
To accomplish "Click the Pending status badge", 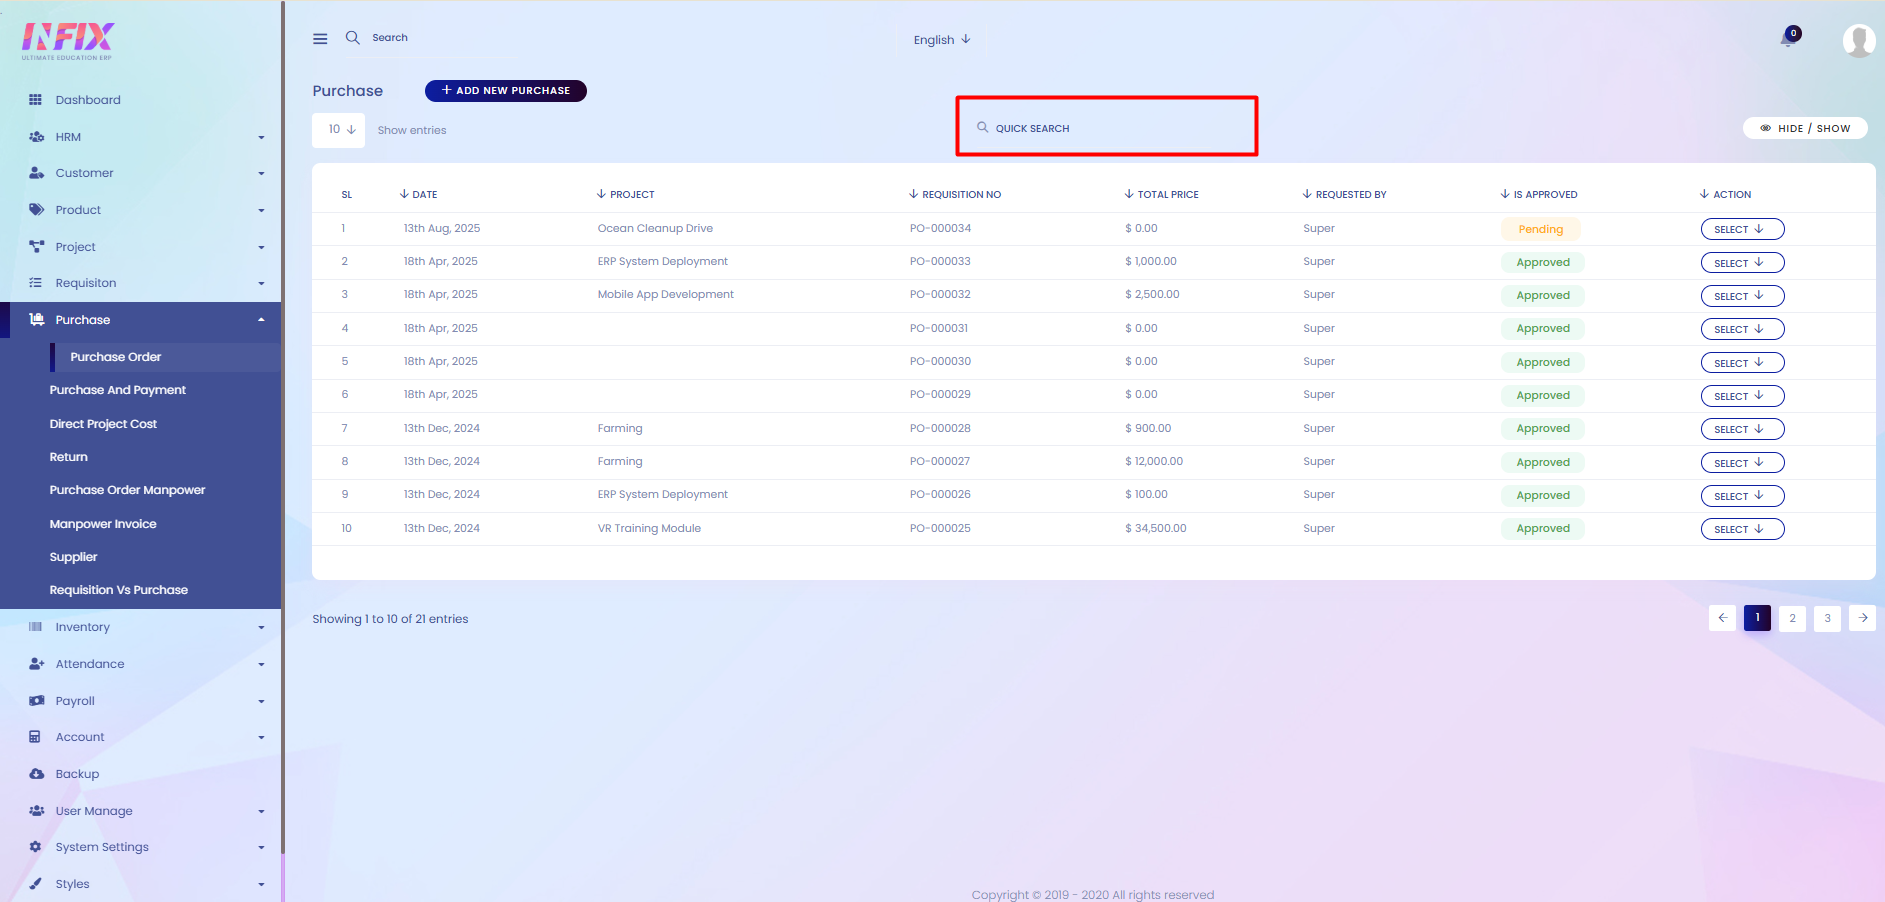I will point(1540,229).
